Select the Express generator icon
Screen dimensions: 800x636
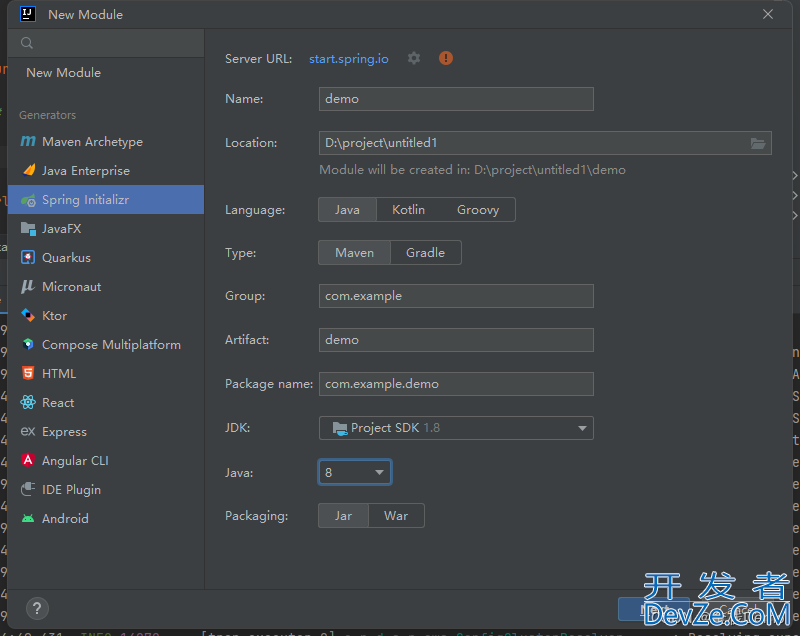tap(28, 431)
